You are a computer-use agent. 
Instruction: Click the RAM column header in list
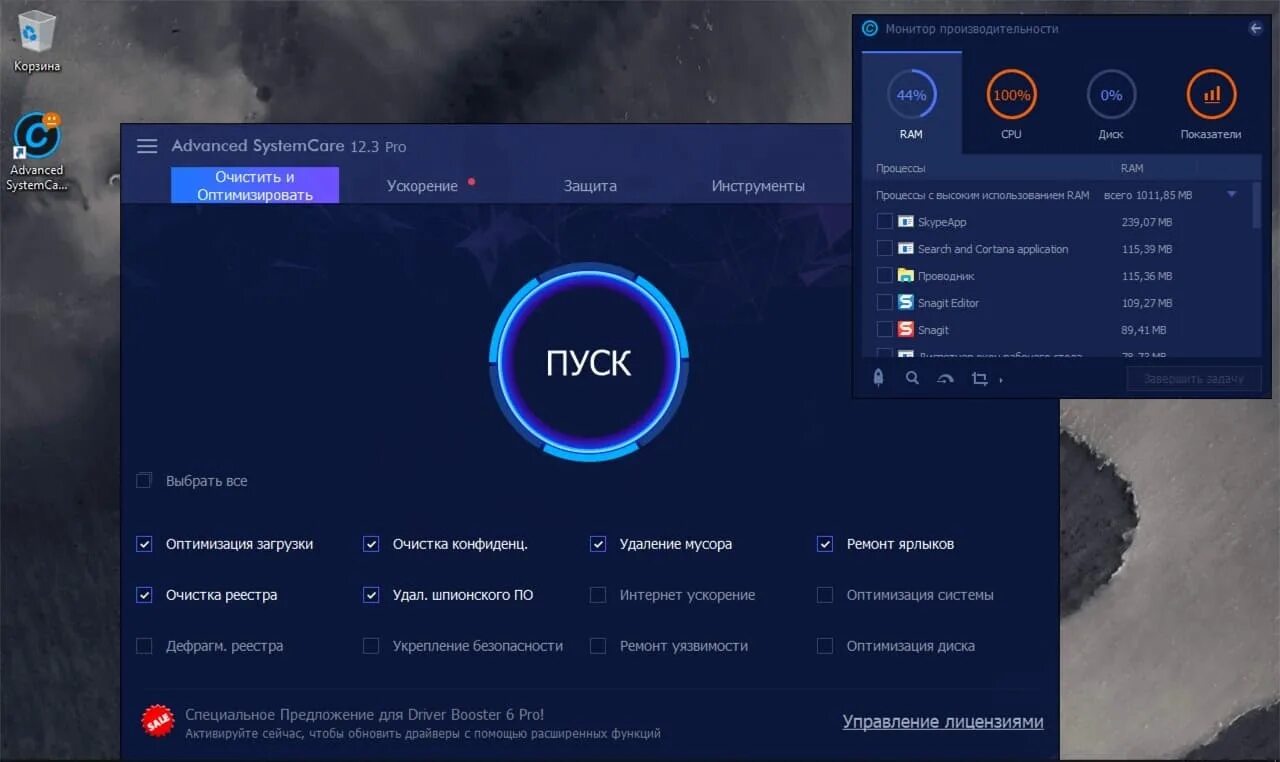click(x=1132, y=168)
